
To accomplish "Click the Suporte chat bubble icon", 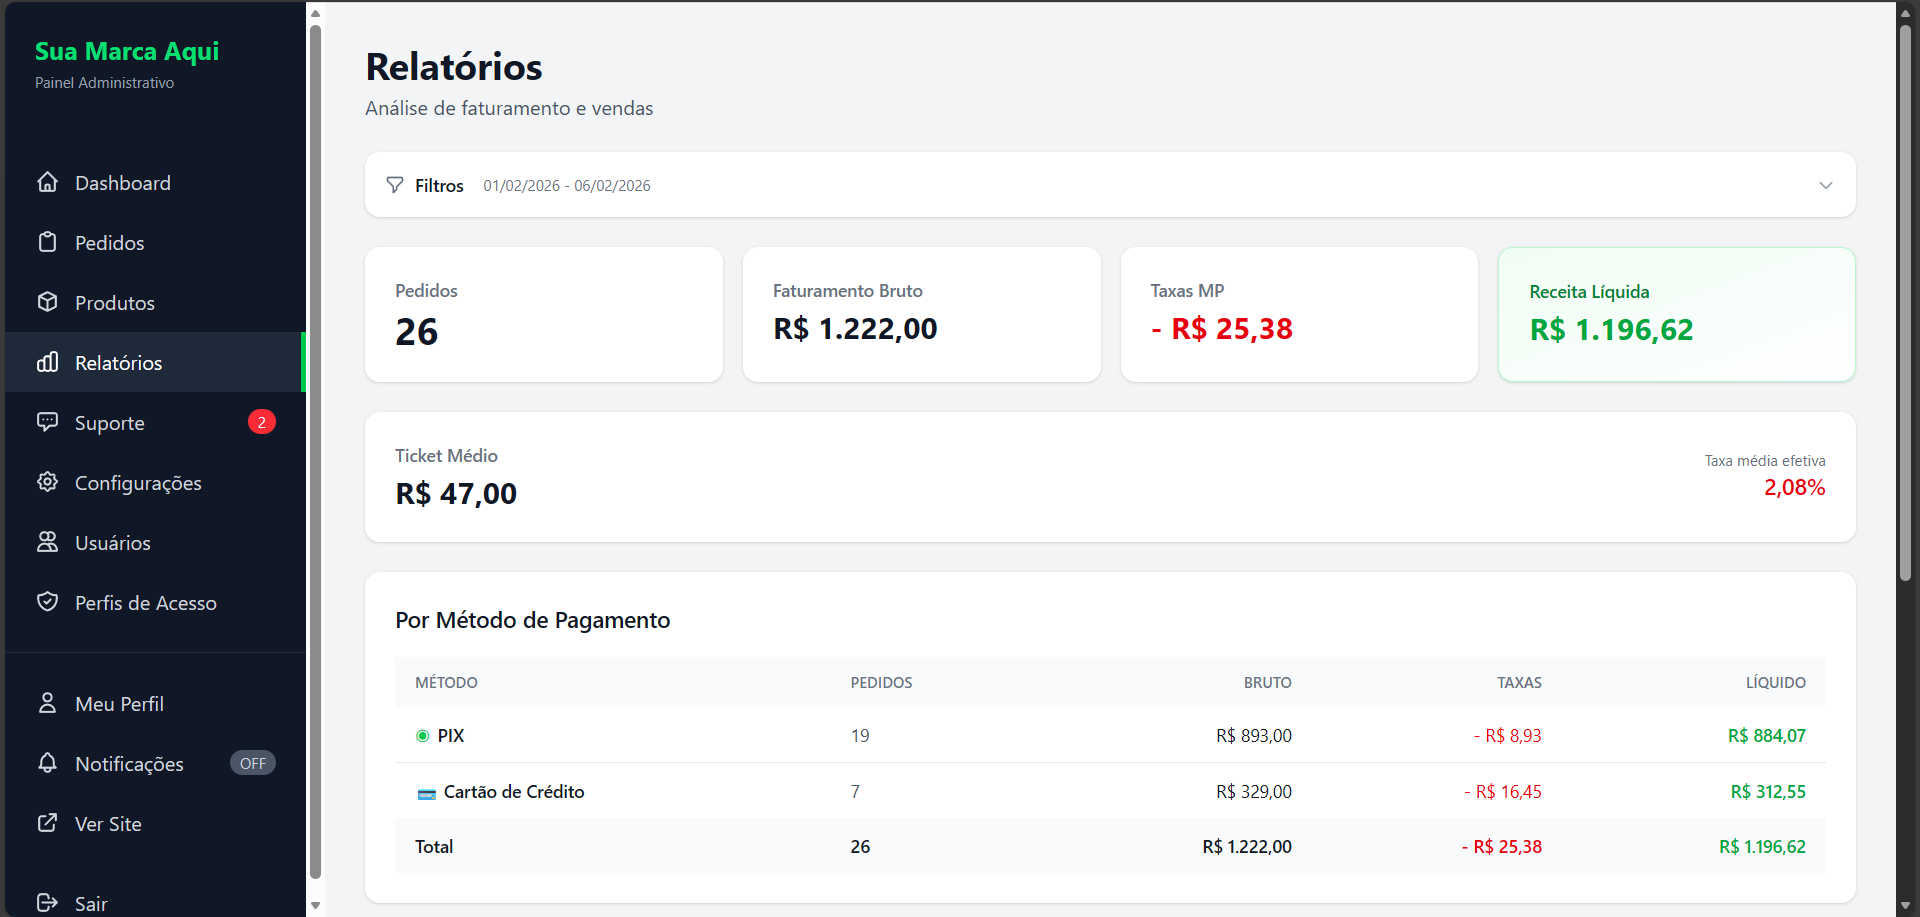I will coord(47,422).
